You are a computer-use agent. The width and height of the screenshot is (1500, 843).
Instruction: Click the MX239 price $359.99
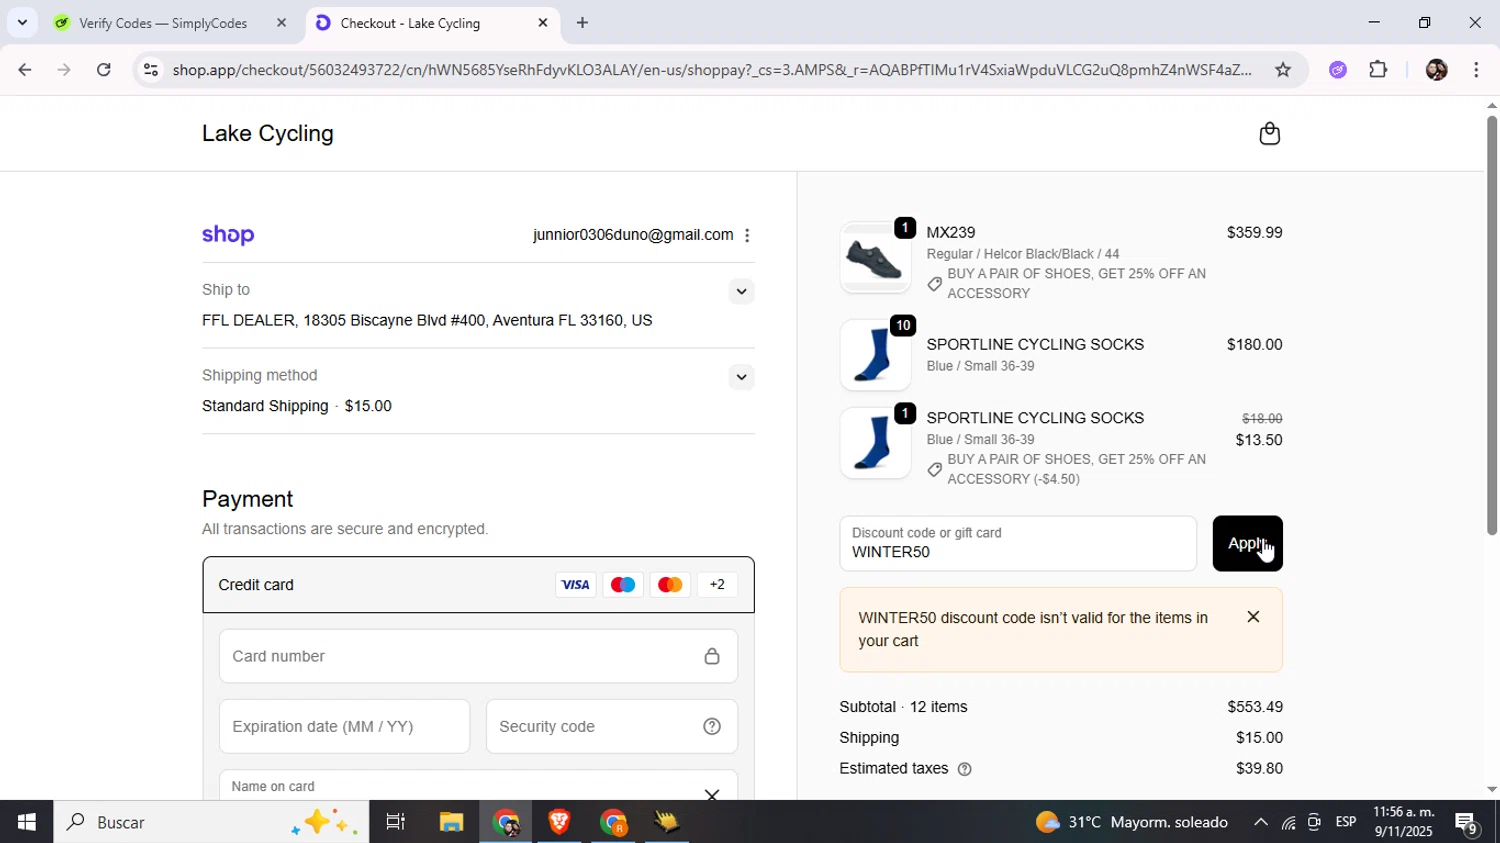click(1254, 233)
